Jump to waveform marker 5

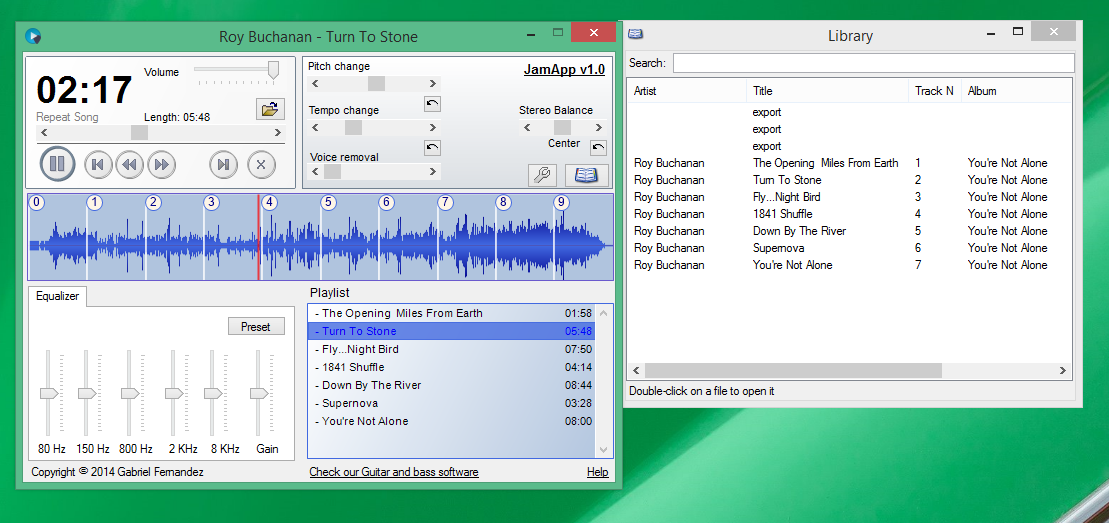[328, 203]
